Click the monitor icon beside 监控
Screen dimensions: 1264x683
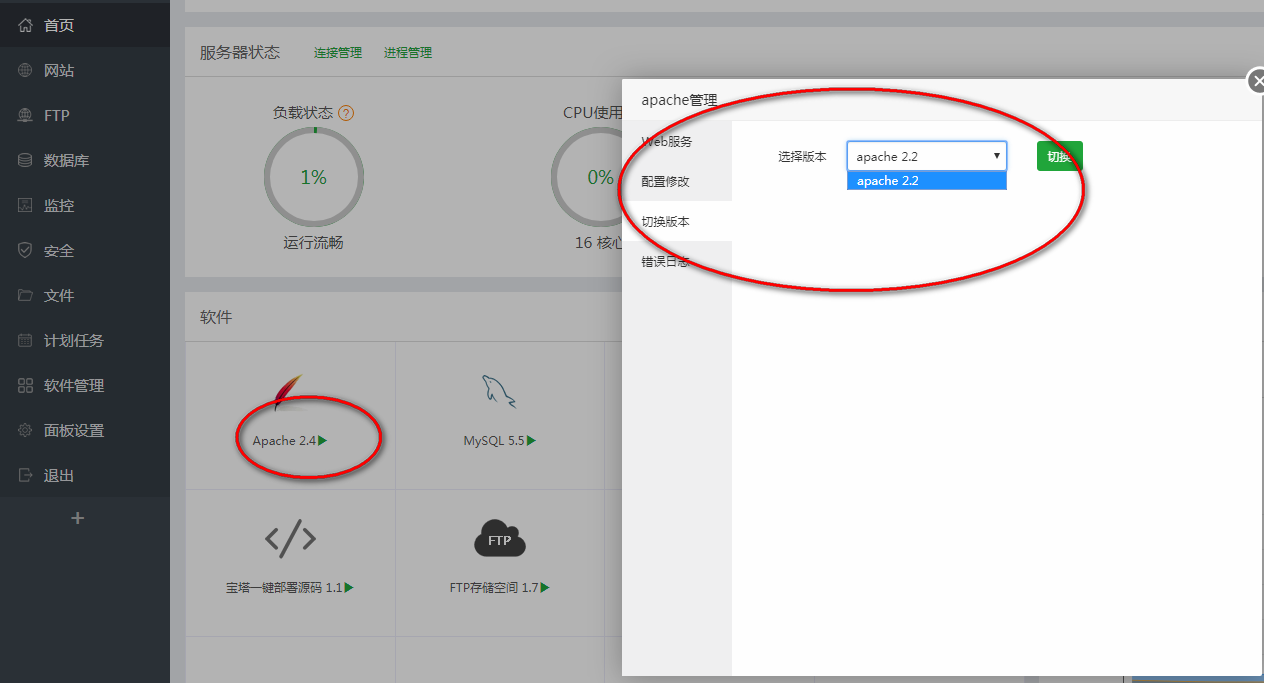26,205
